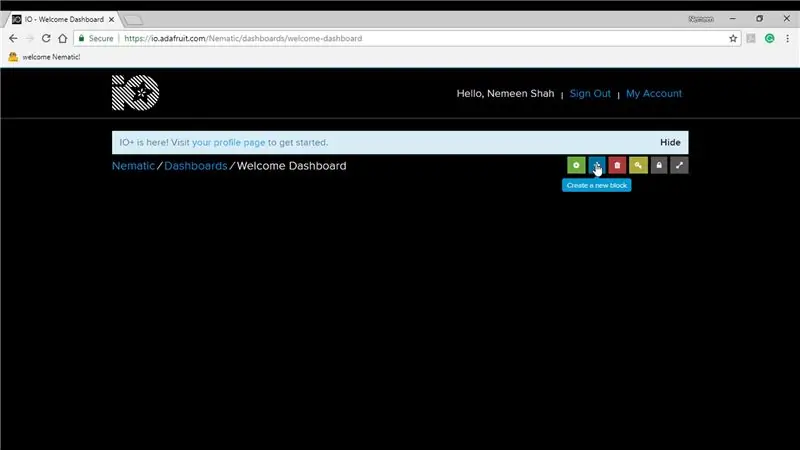Reload the page
Screen dimensions: 800x450
46,38
